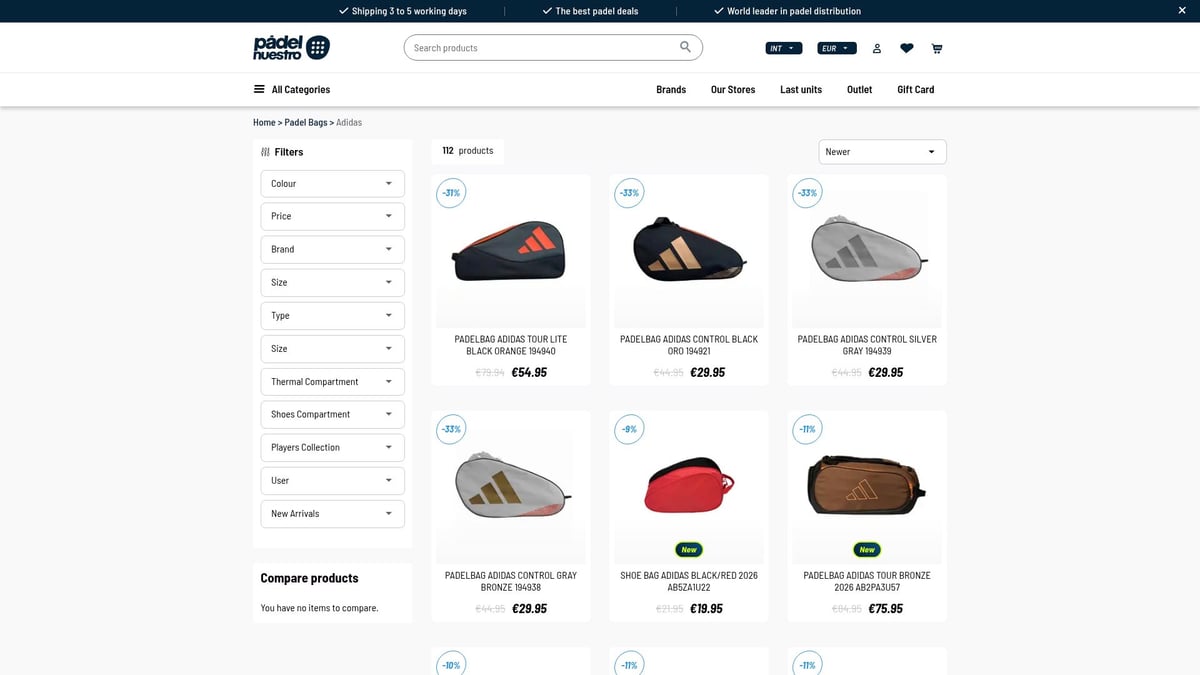Click title Padelbag Adidas Control Black Oro 194921
Image resolution: width=1200 pixels, height=675 pixels.
point(689,345)
